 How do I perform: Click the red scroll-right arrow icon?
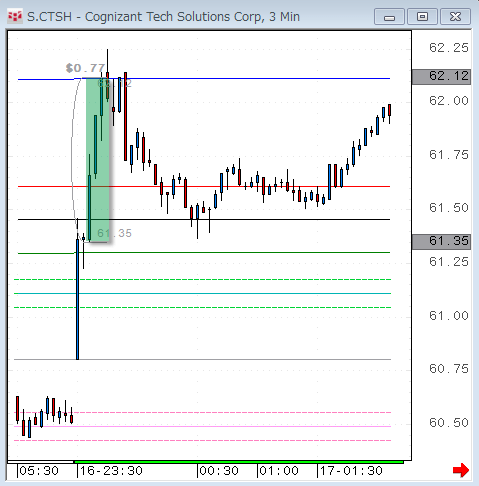click(461, 470)
